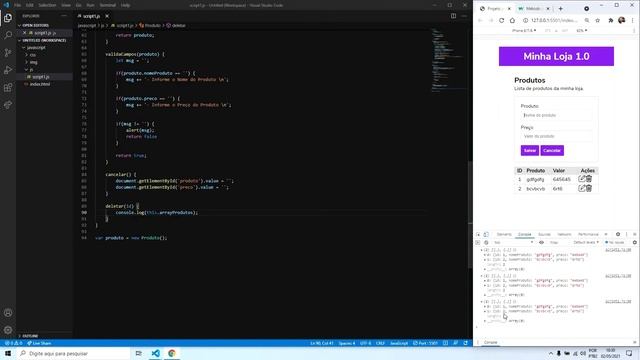This screenshot has width=640, height=360.
Task: Focus the Produto name input field
Action: click(556, 115)
